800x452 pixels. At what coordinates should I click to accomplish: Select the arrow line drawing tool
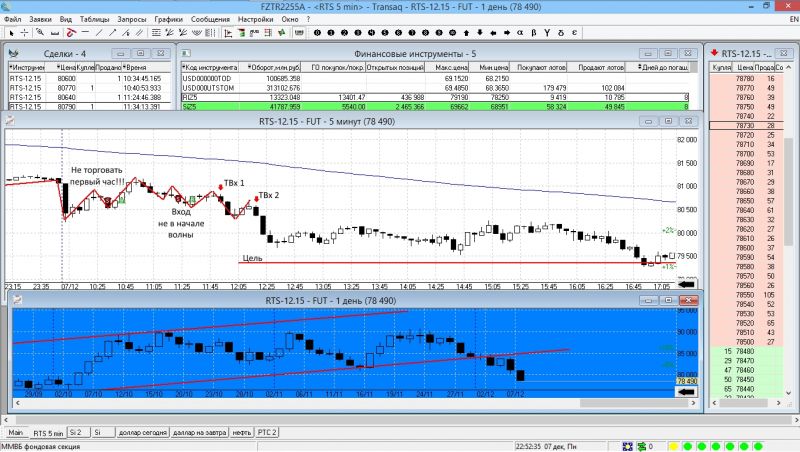click(x=113, y=33)
